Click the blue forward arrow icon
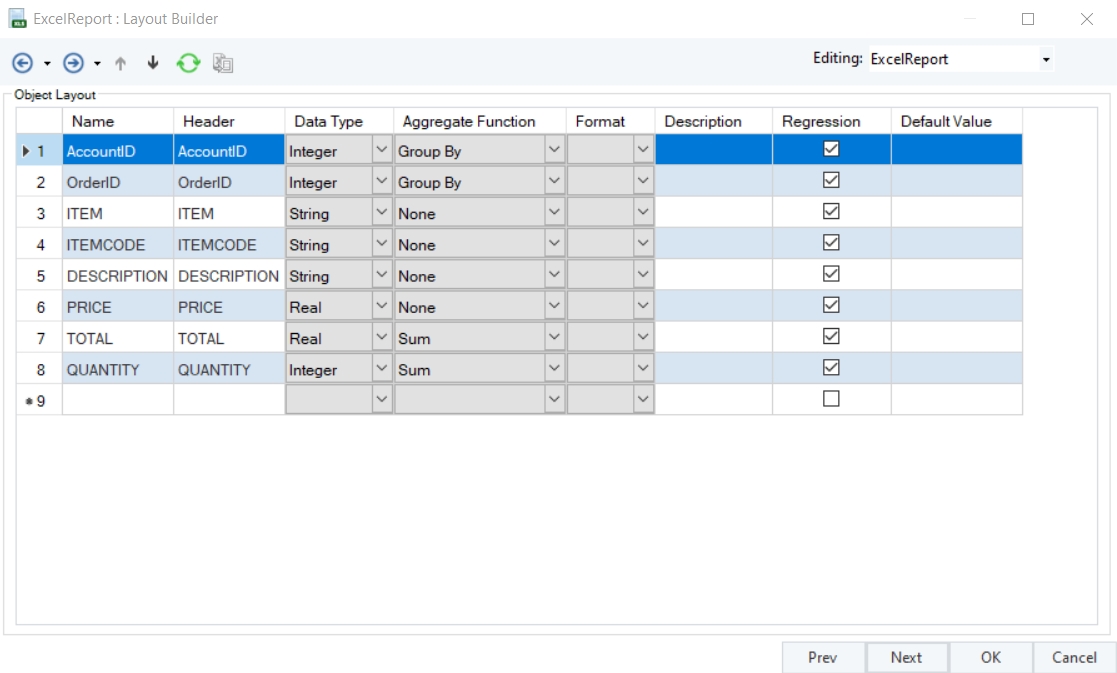 coord(73,63)
